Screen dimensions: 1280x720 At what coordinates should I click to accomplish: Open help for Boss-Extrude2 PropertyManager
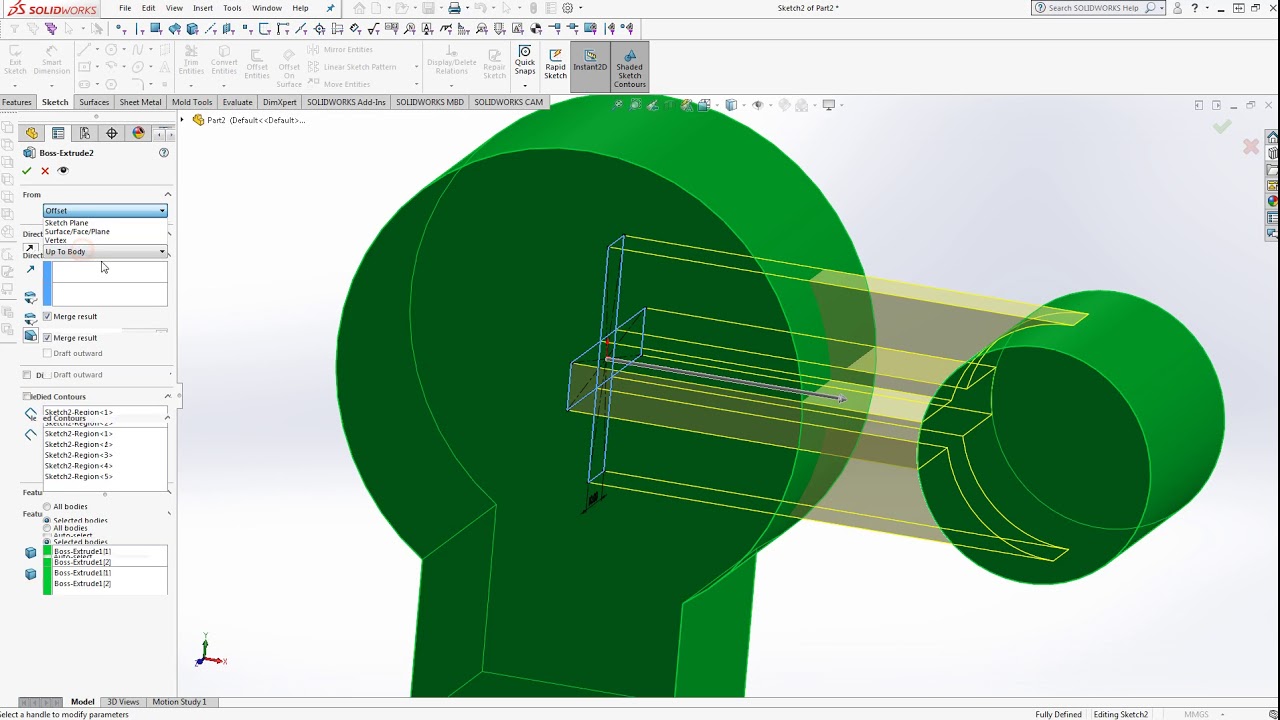[164, 153]
